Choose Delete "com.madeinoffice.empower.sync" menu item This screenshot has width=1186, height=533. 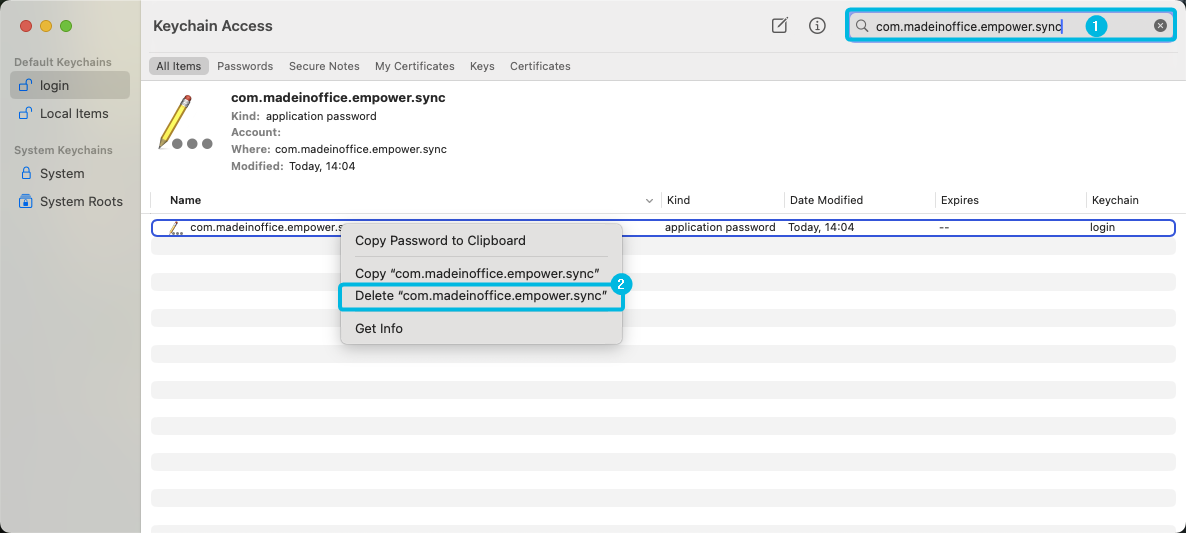tap(481, 296)
